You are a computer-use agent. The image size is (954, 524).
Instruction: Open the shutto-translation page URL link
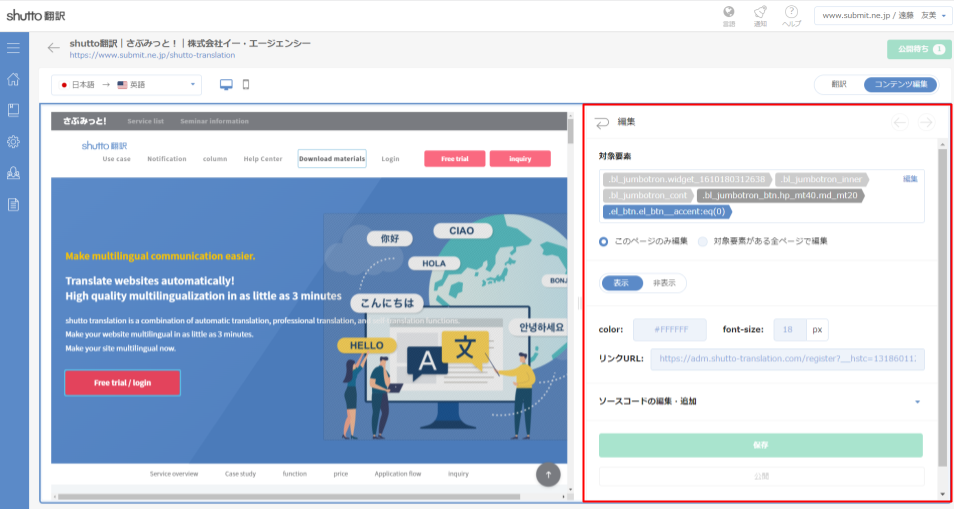pos(152,55)
